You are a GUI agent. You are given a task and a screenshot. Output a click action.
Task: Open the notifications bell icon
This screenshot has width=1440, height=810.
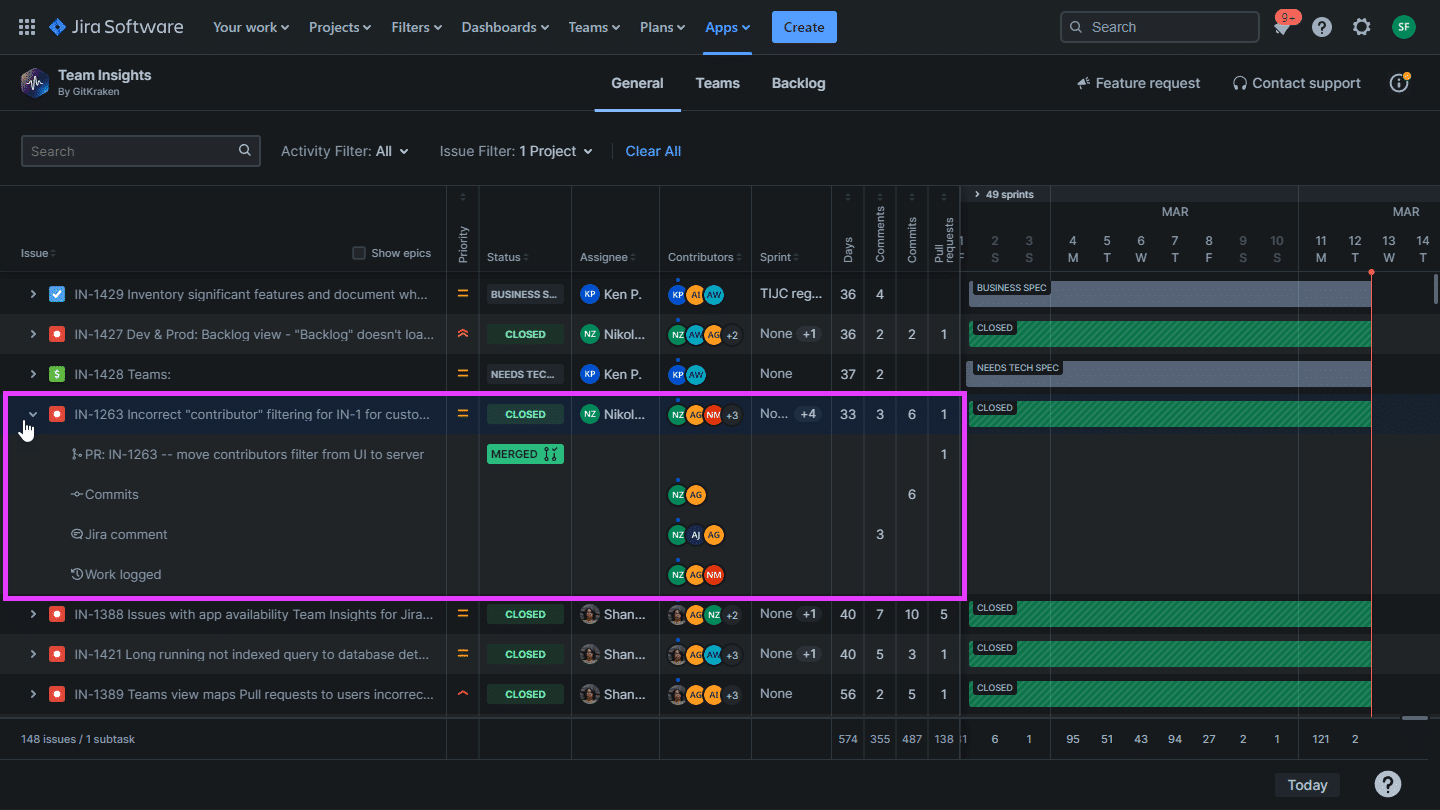pyautogui.click(x=1282, y=27)
